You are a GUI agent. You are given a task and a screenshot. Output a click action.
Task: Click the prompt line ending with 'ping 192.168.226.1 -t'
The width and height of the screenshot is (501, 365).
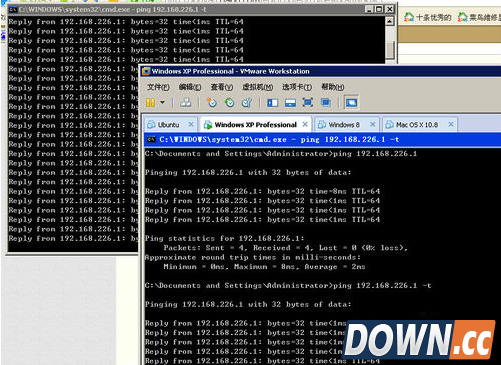coord(288,286)
